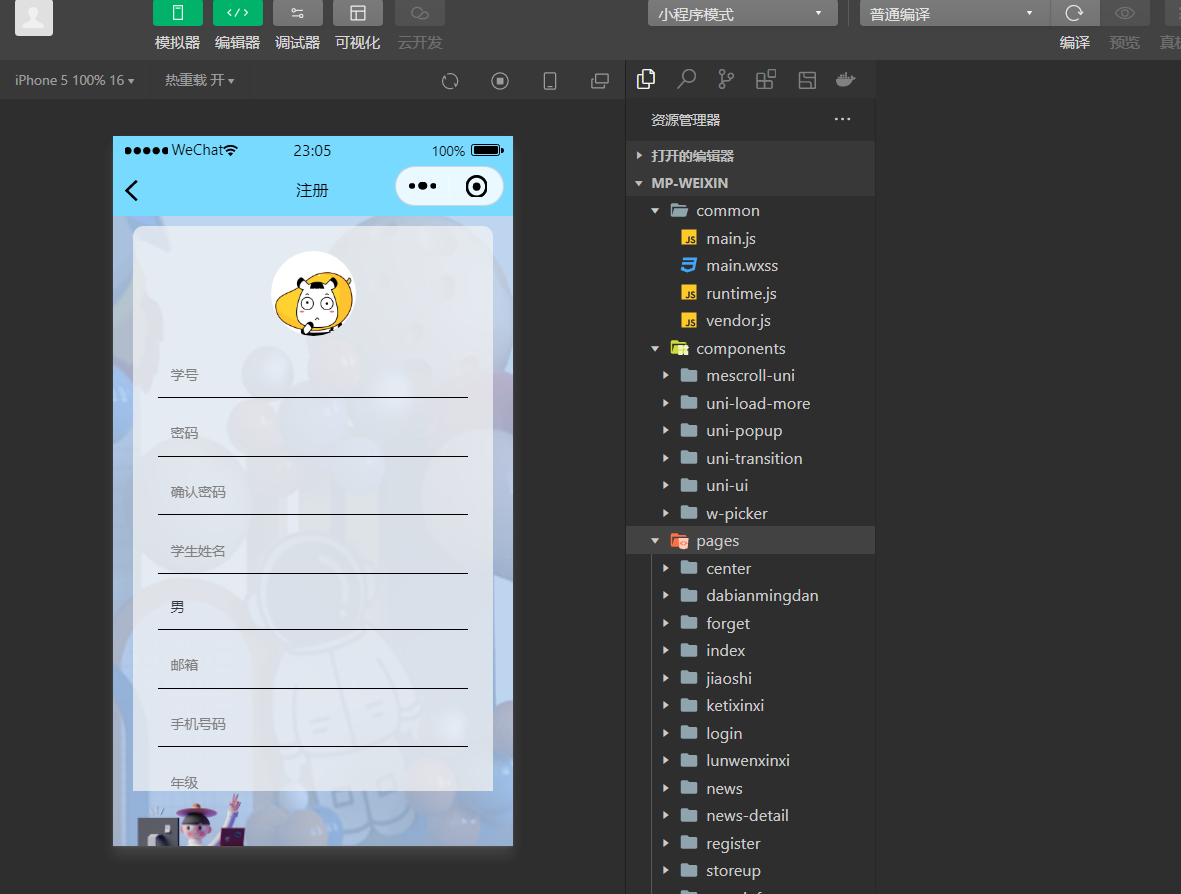Toggle the editor (编辑器) panel button
Screen dimensions: 1181x894
tap(237, 13)
